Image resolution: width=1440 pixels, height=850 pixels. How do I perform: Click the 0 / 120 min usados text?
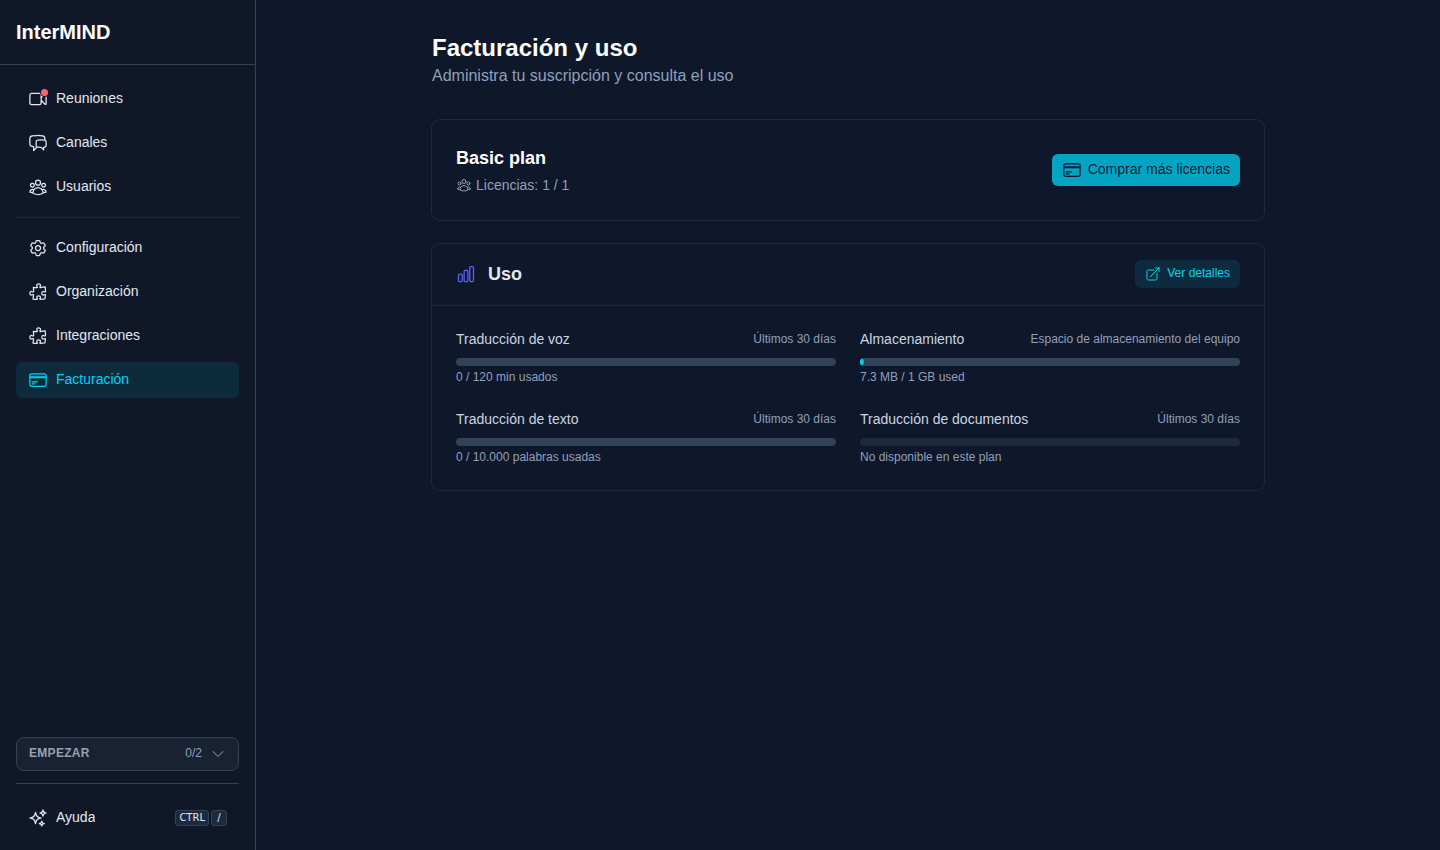(x=506, y=377)
